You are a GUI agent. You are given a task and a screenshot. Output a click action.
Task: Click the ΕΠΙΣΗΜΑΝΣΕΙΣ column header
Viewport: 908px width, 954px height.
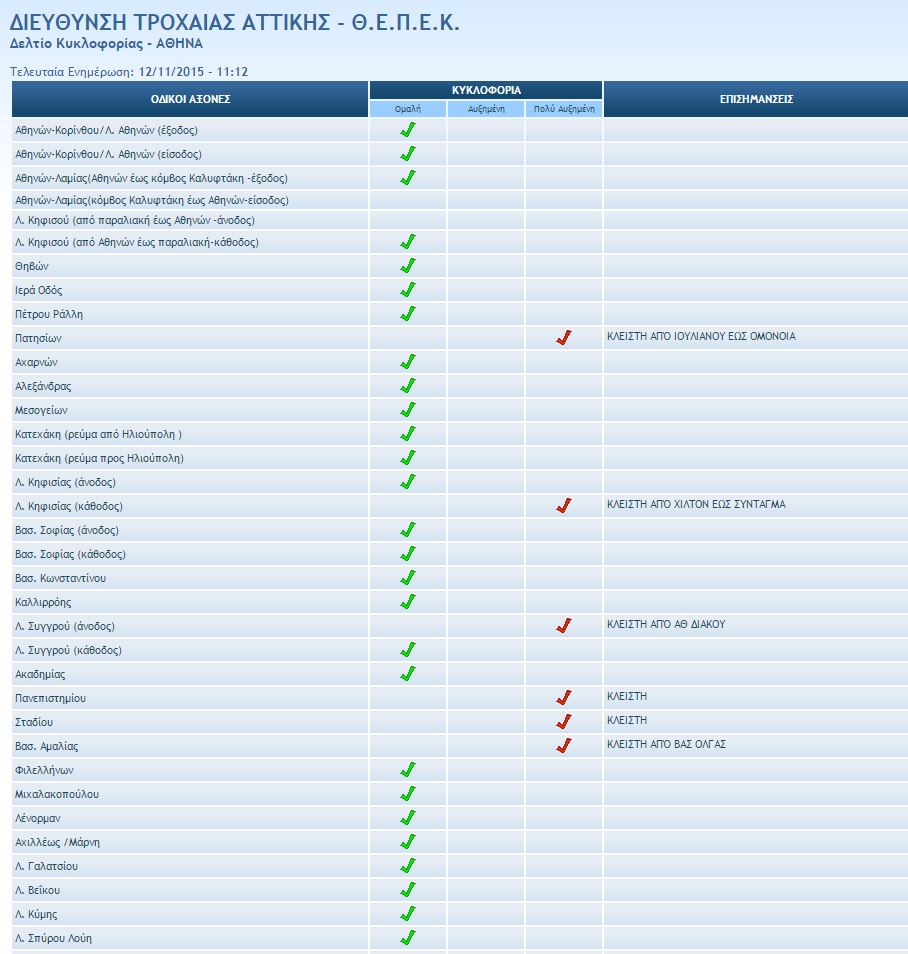[756, 99]
